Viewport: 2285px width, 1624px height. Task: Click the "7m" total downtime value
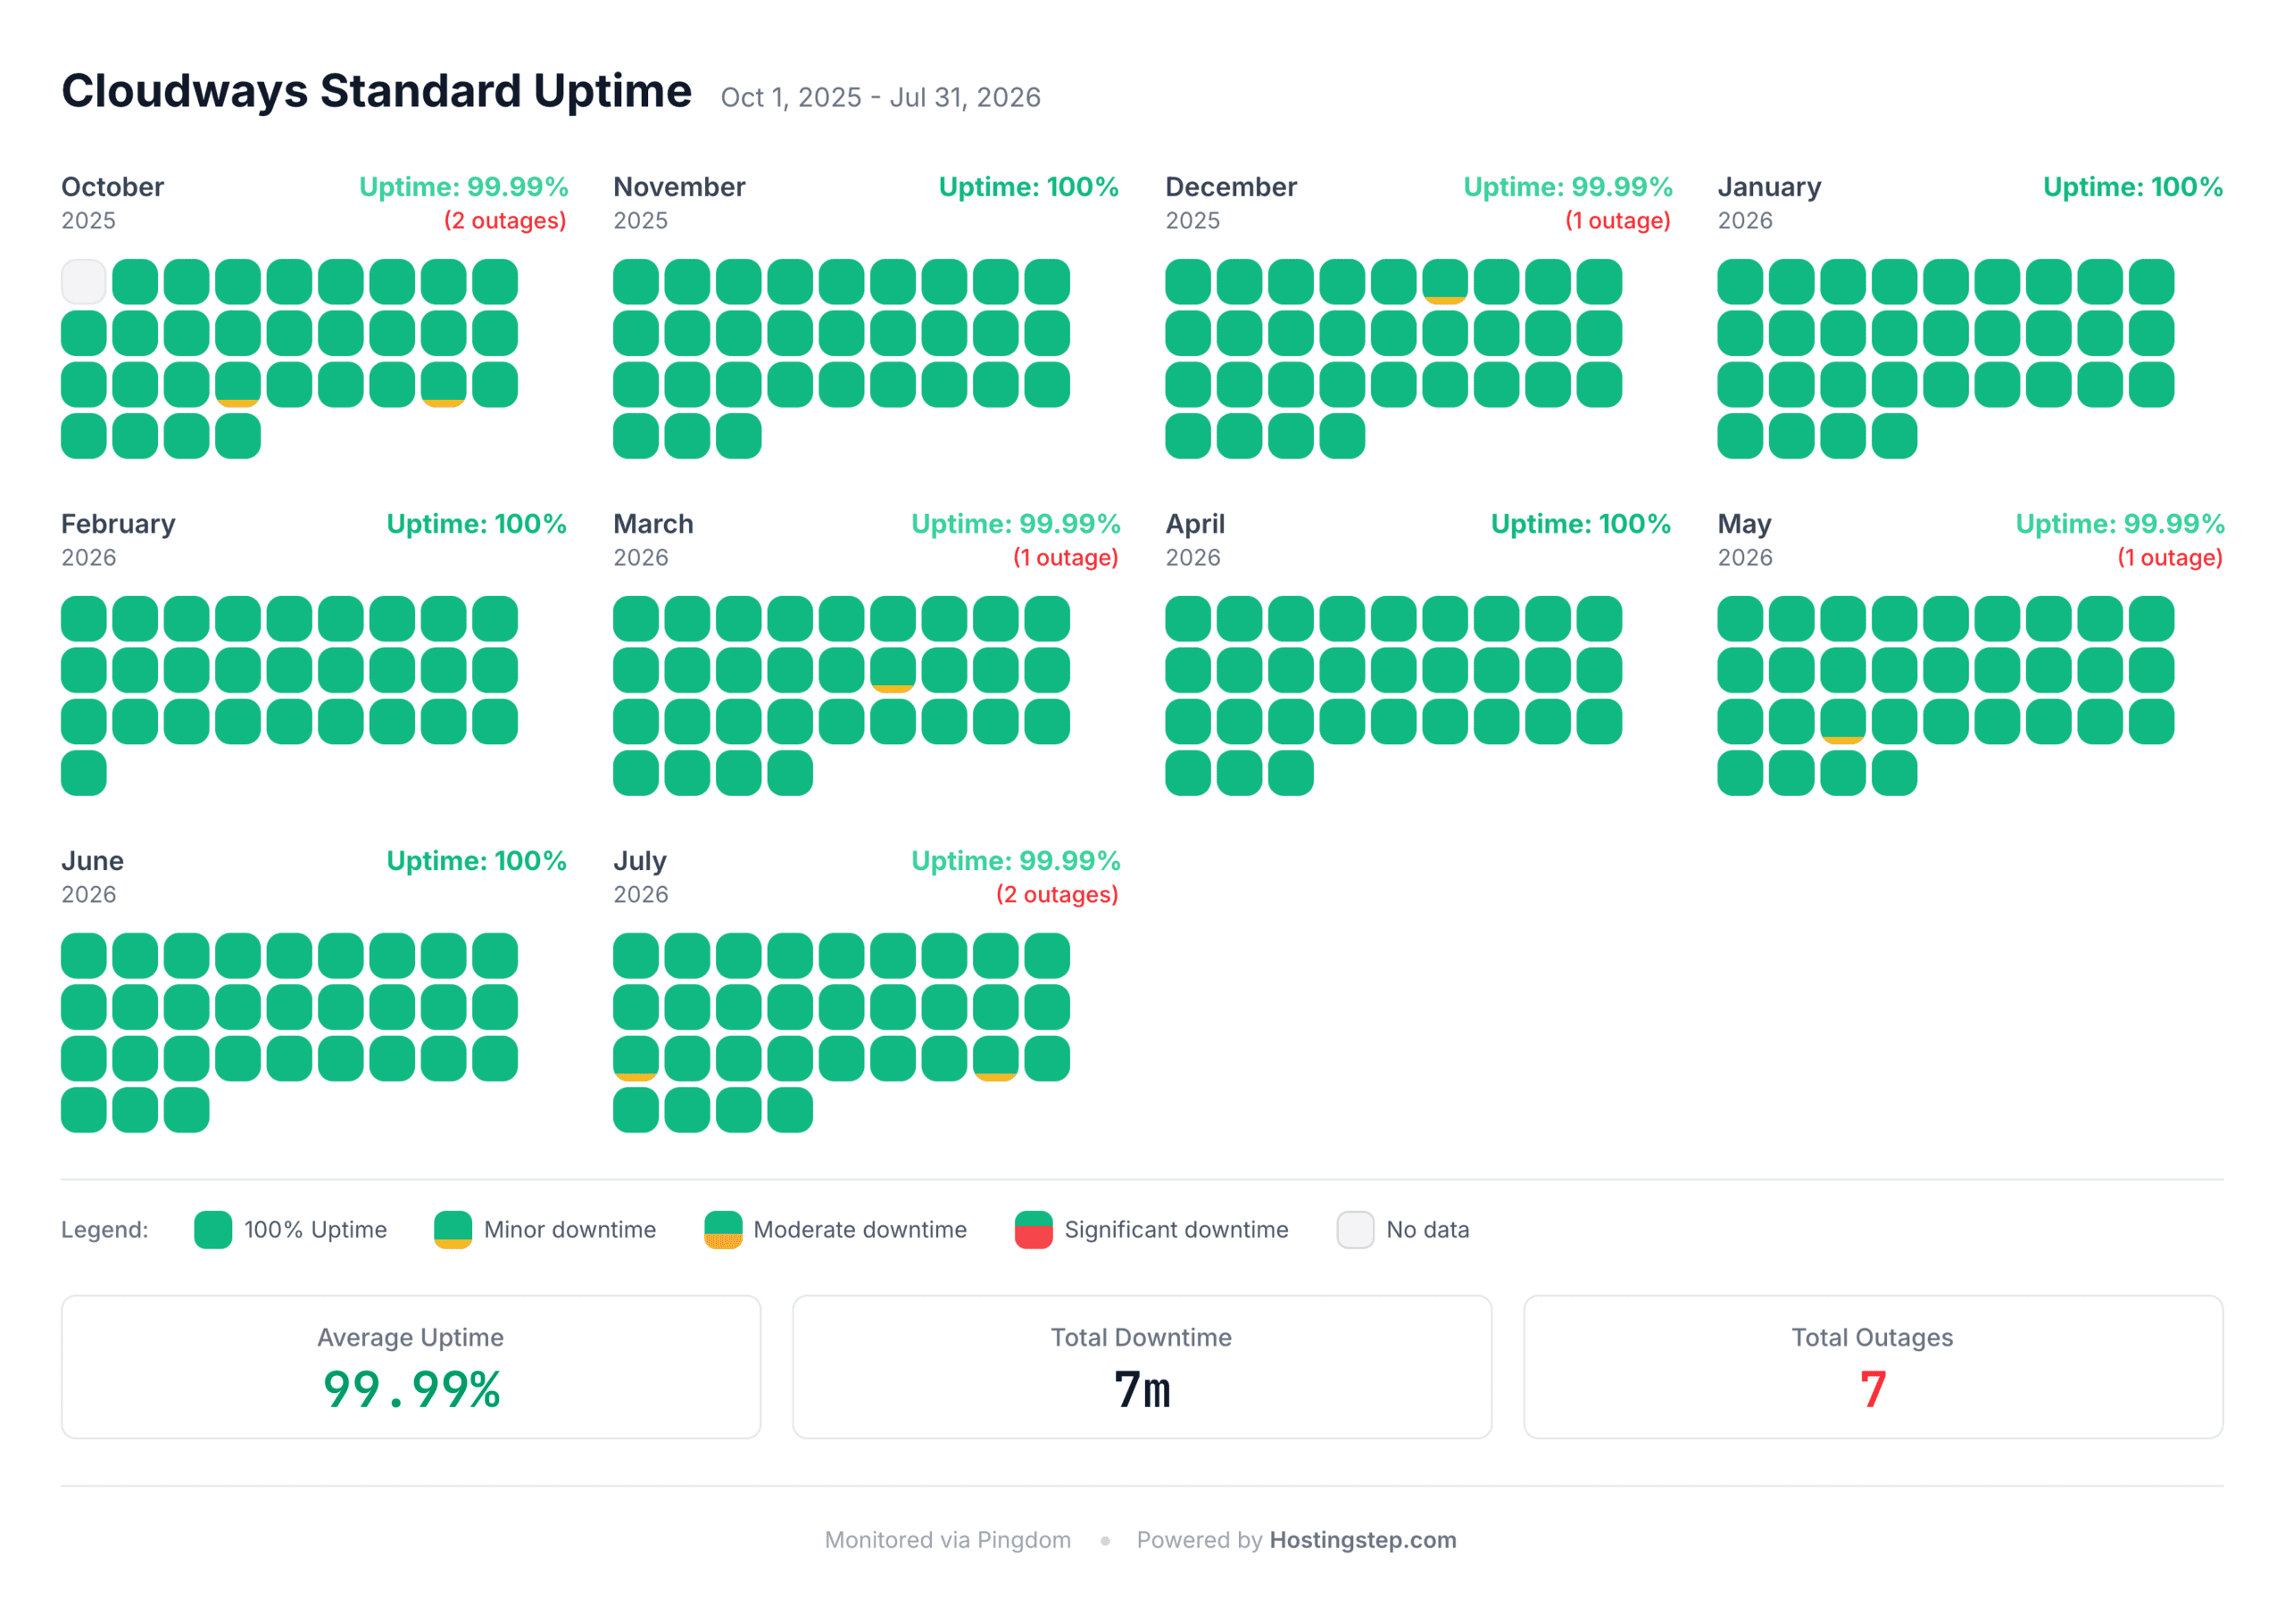pyautogui.click(x=1142, y=1390)
